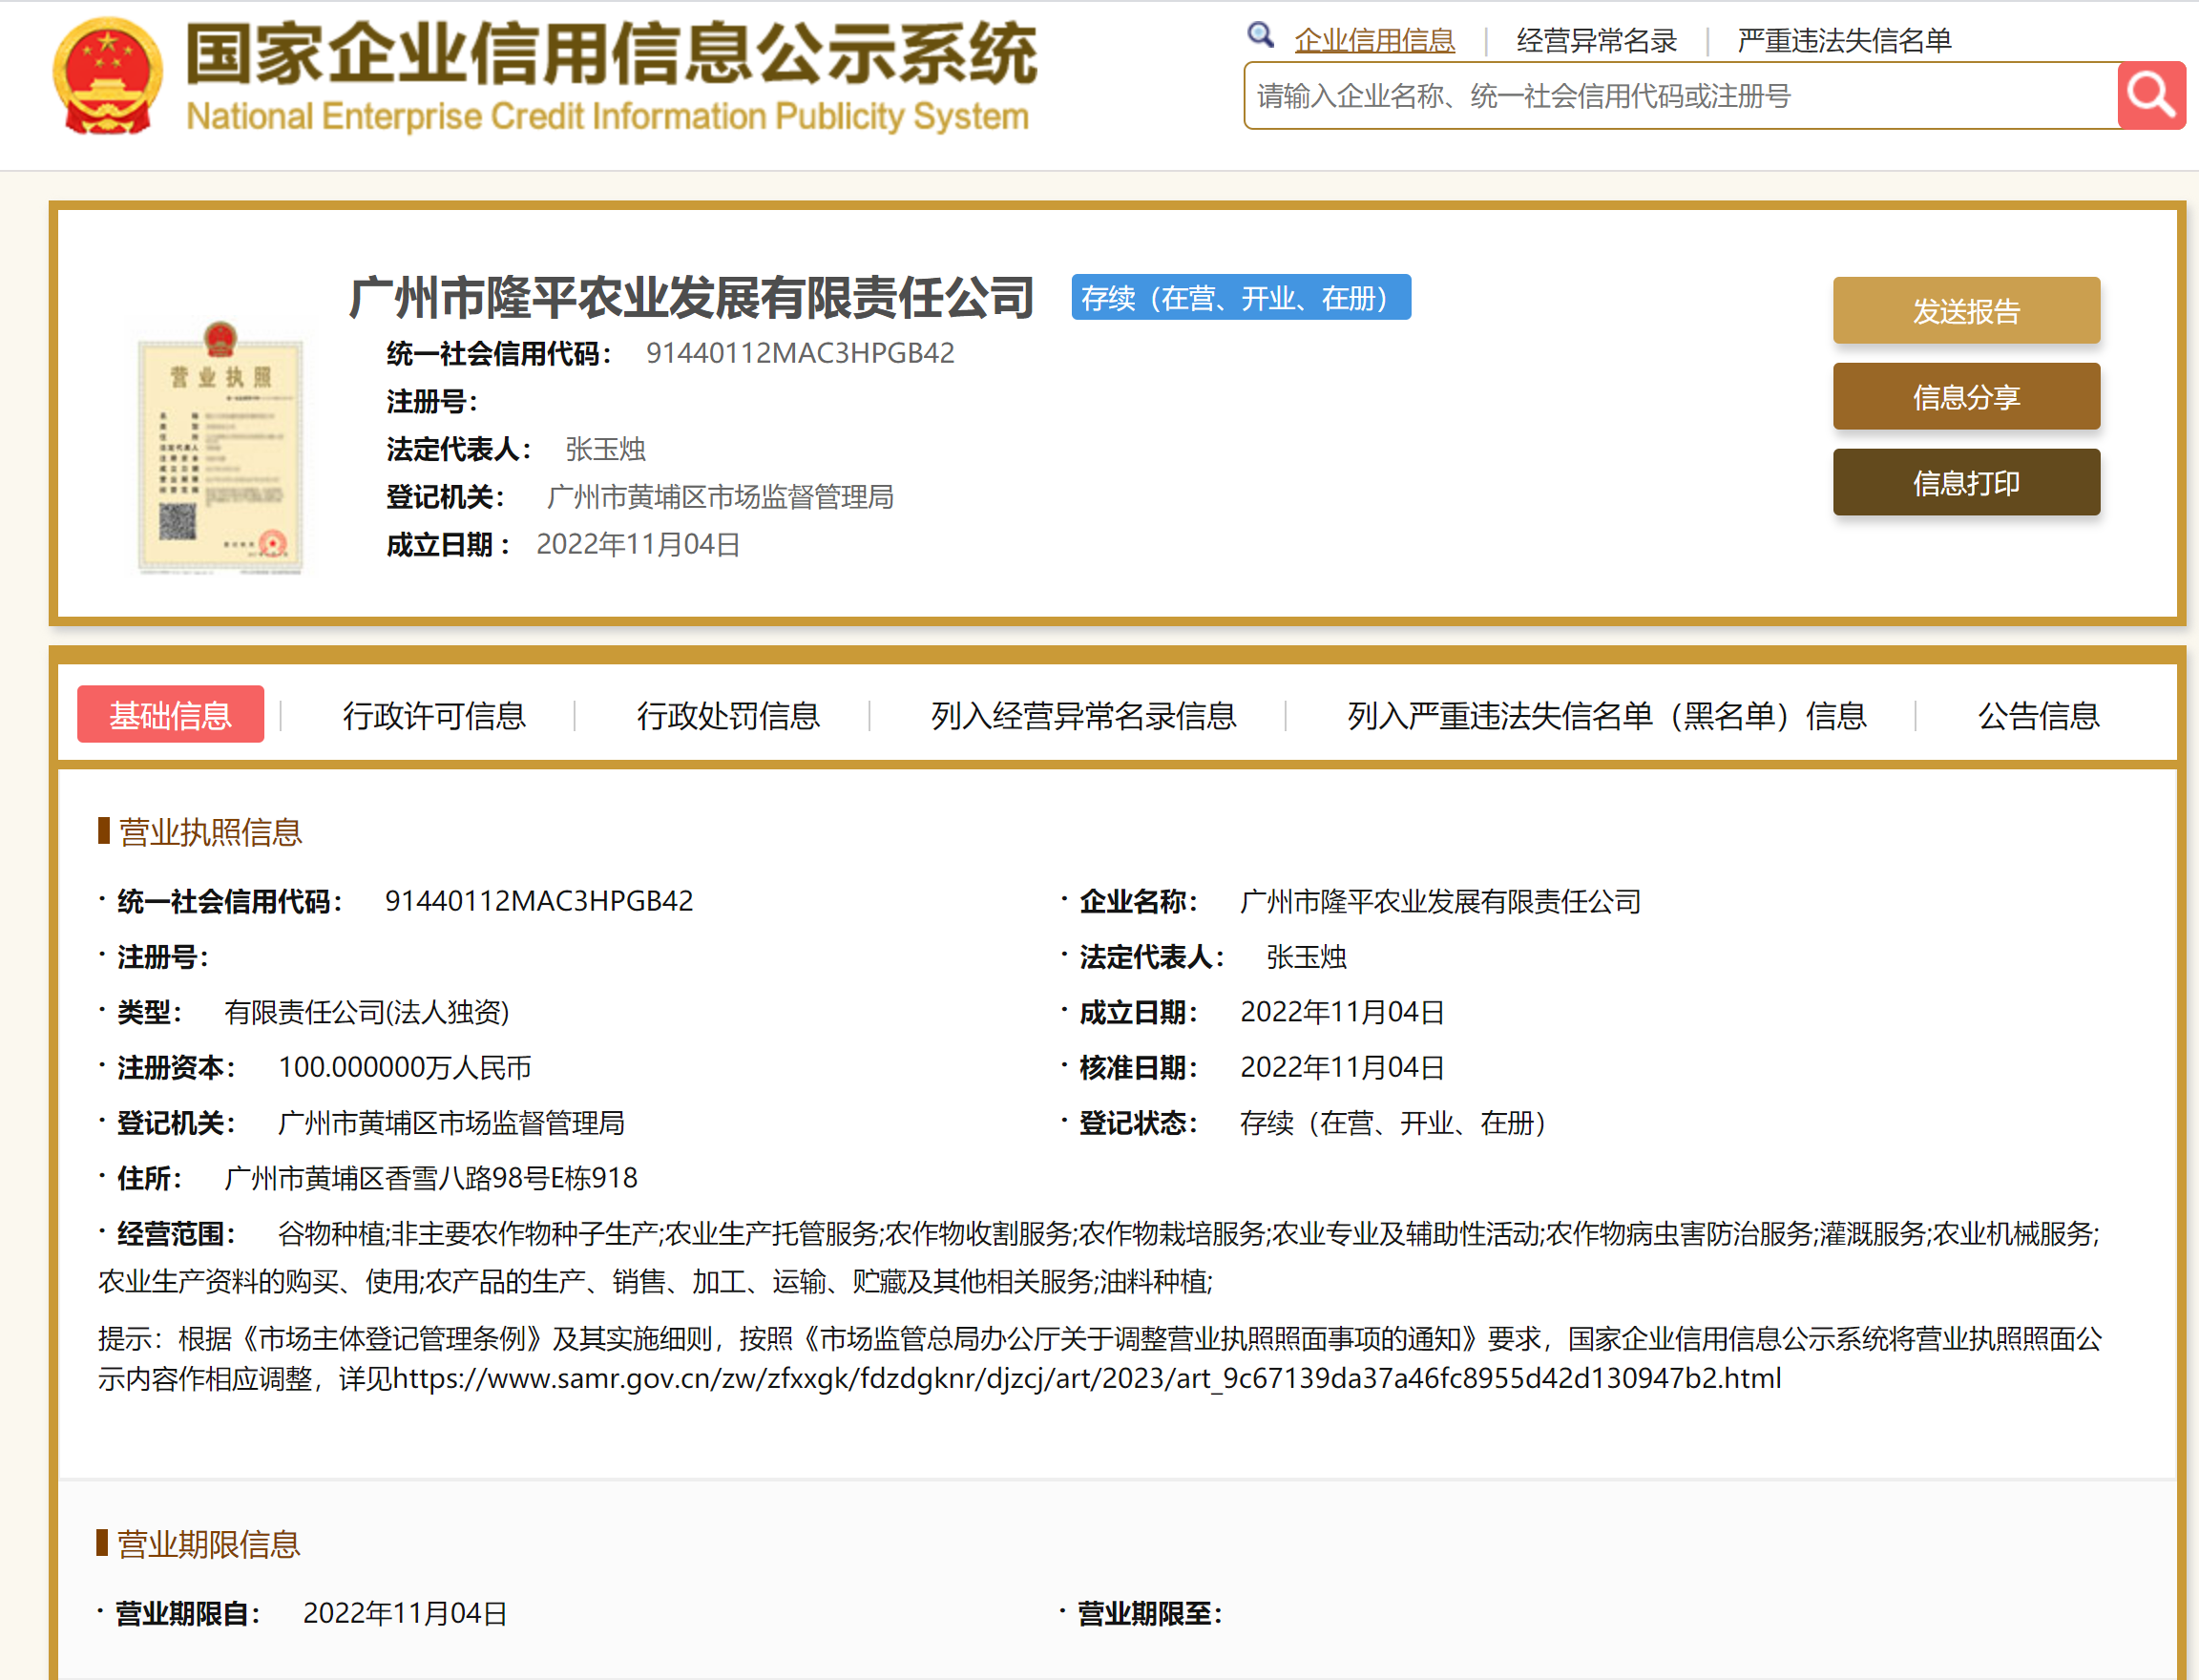This screenshot has width=2199, height=1680.
Task: Click the business license thumbnail image
Action: [222, 452]
